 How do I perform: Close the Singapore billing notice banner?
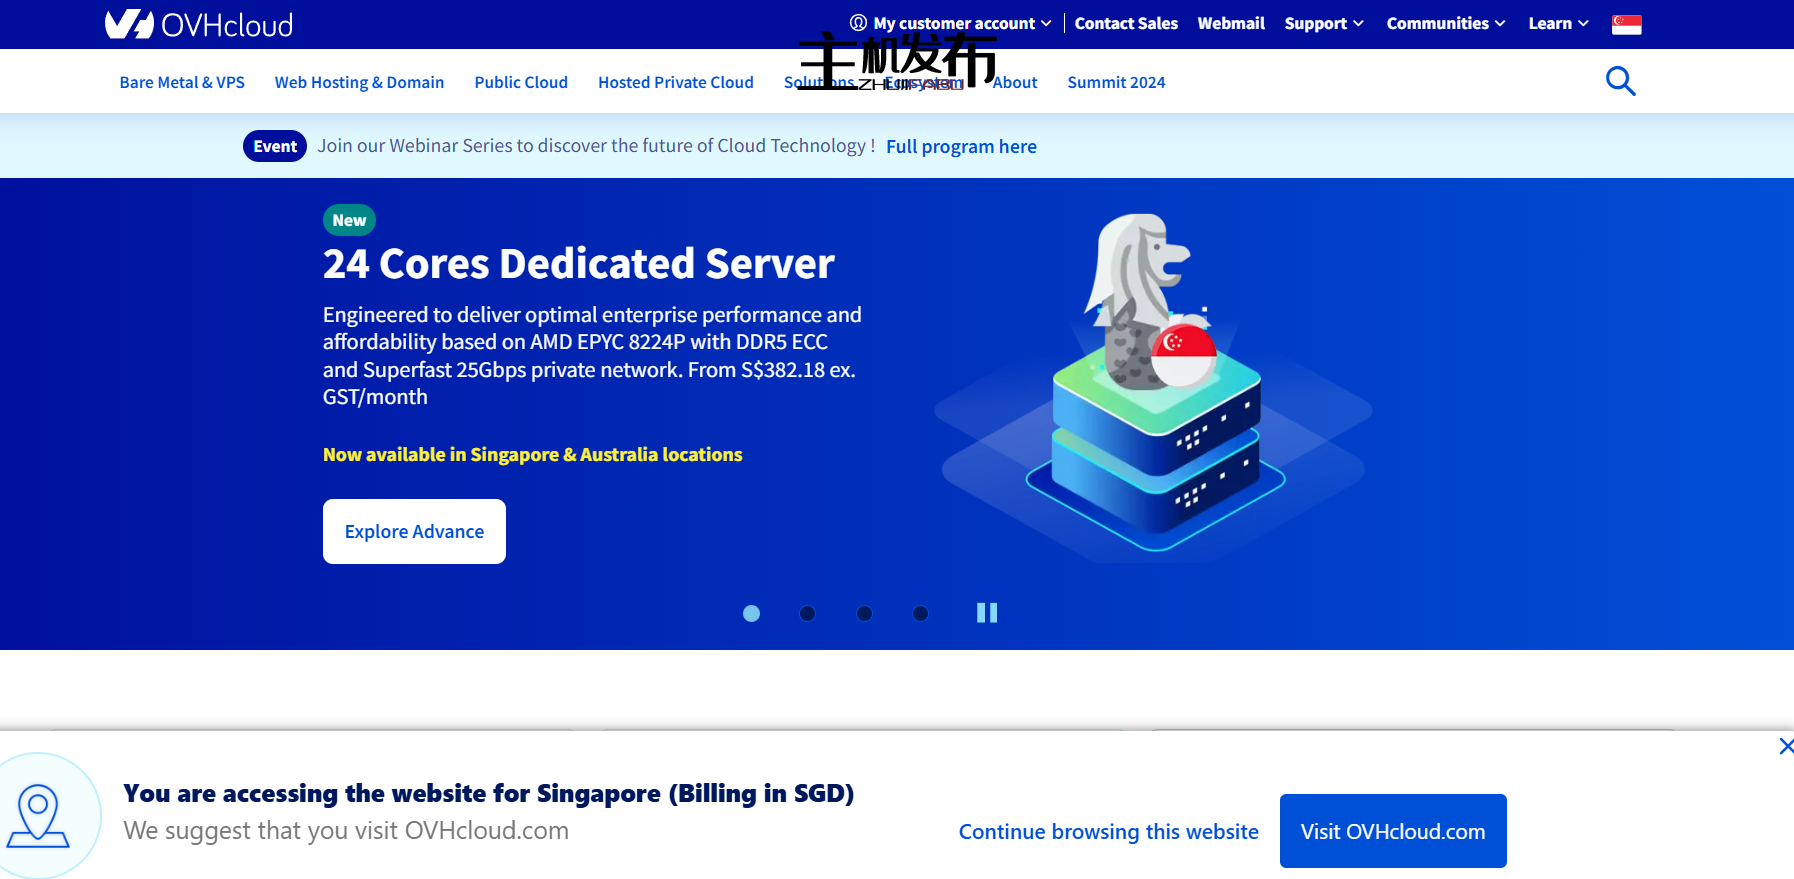[x=1786, y=746]
